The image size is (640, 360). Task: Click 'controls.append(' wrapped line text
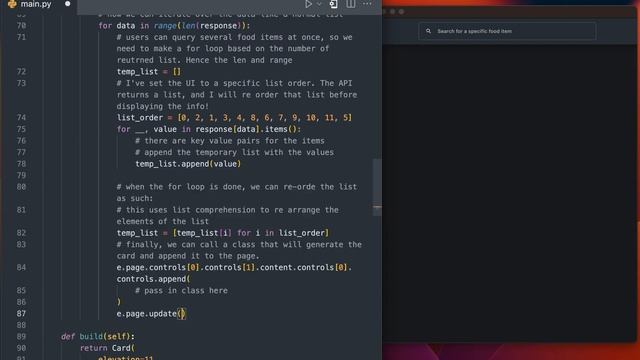click(153, 279)
